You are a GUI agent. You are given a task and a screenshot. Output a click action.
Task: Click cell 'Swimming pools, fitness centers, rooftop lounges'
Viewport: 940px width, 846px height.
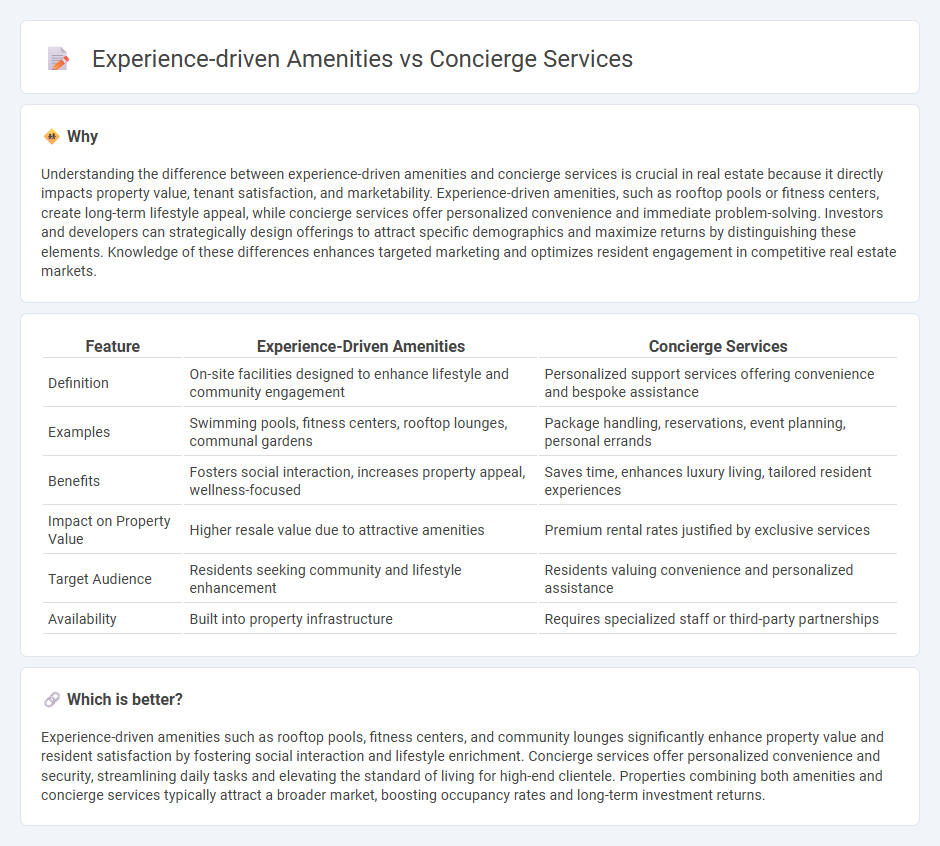coord(361,432)
